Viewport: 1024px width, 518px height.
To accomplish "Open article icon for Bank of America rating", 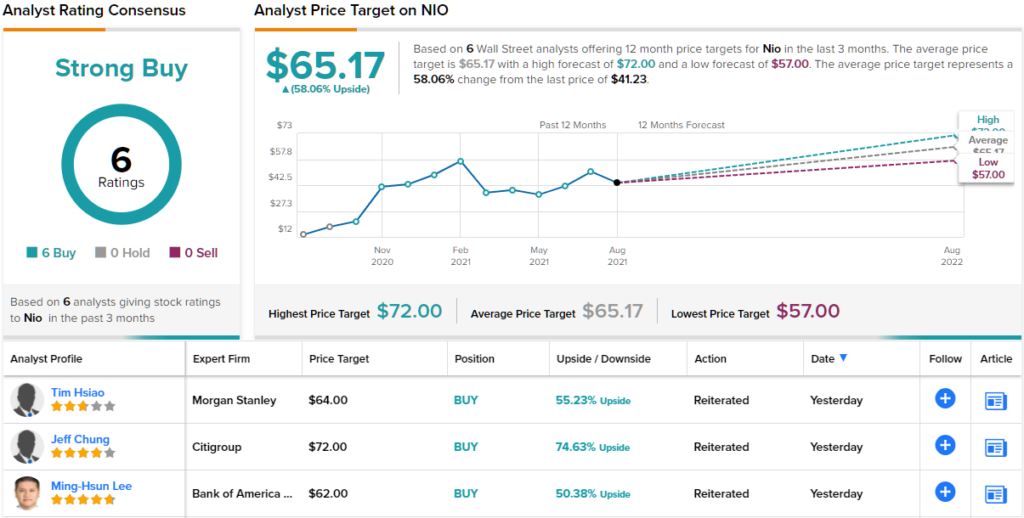I will click(x=996, y=493).
